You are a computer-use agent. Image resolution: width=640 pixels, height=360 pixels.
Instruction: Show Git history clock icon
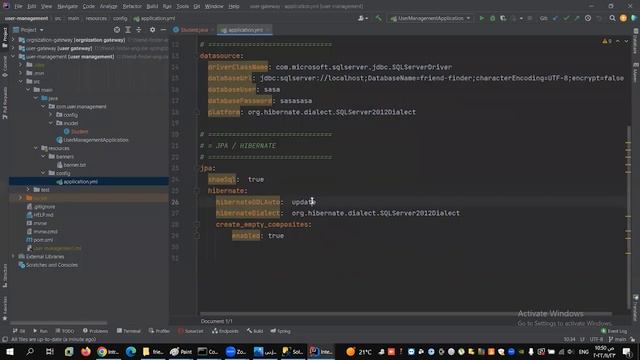pos(588,18)
